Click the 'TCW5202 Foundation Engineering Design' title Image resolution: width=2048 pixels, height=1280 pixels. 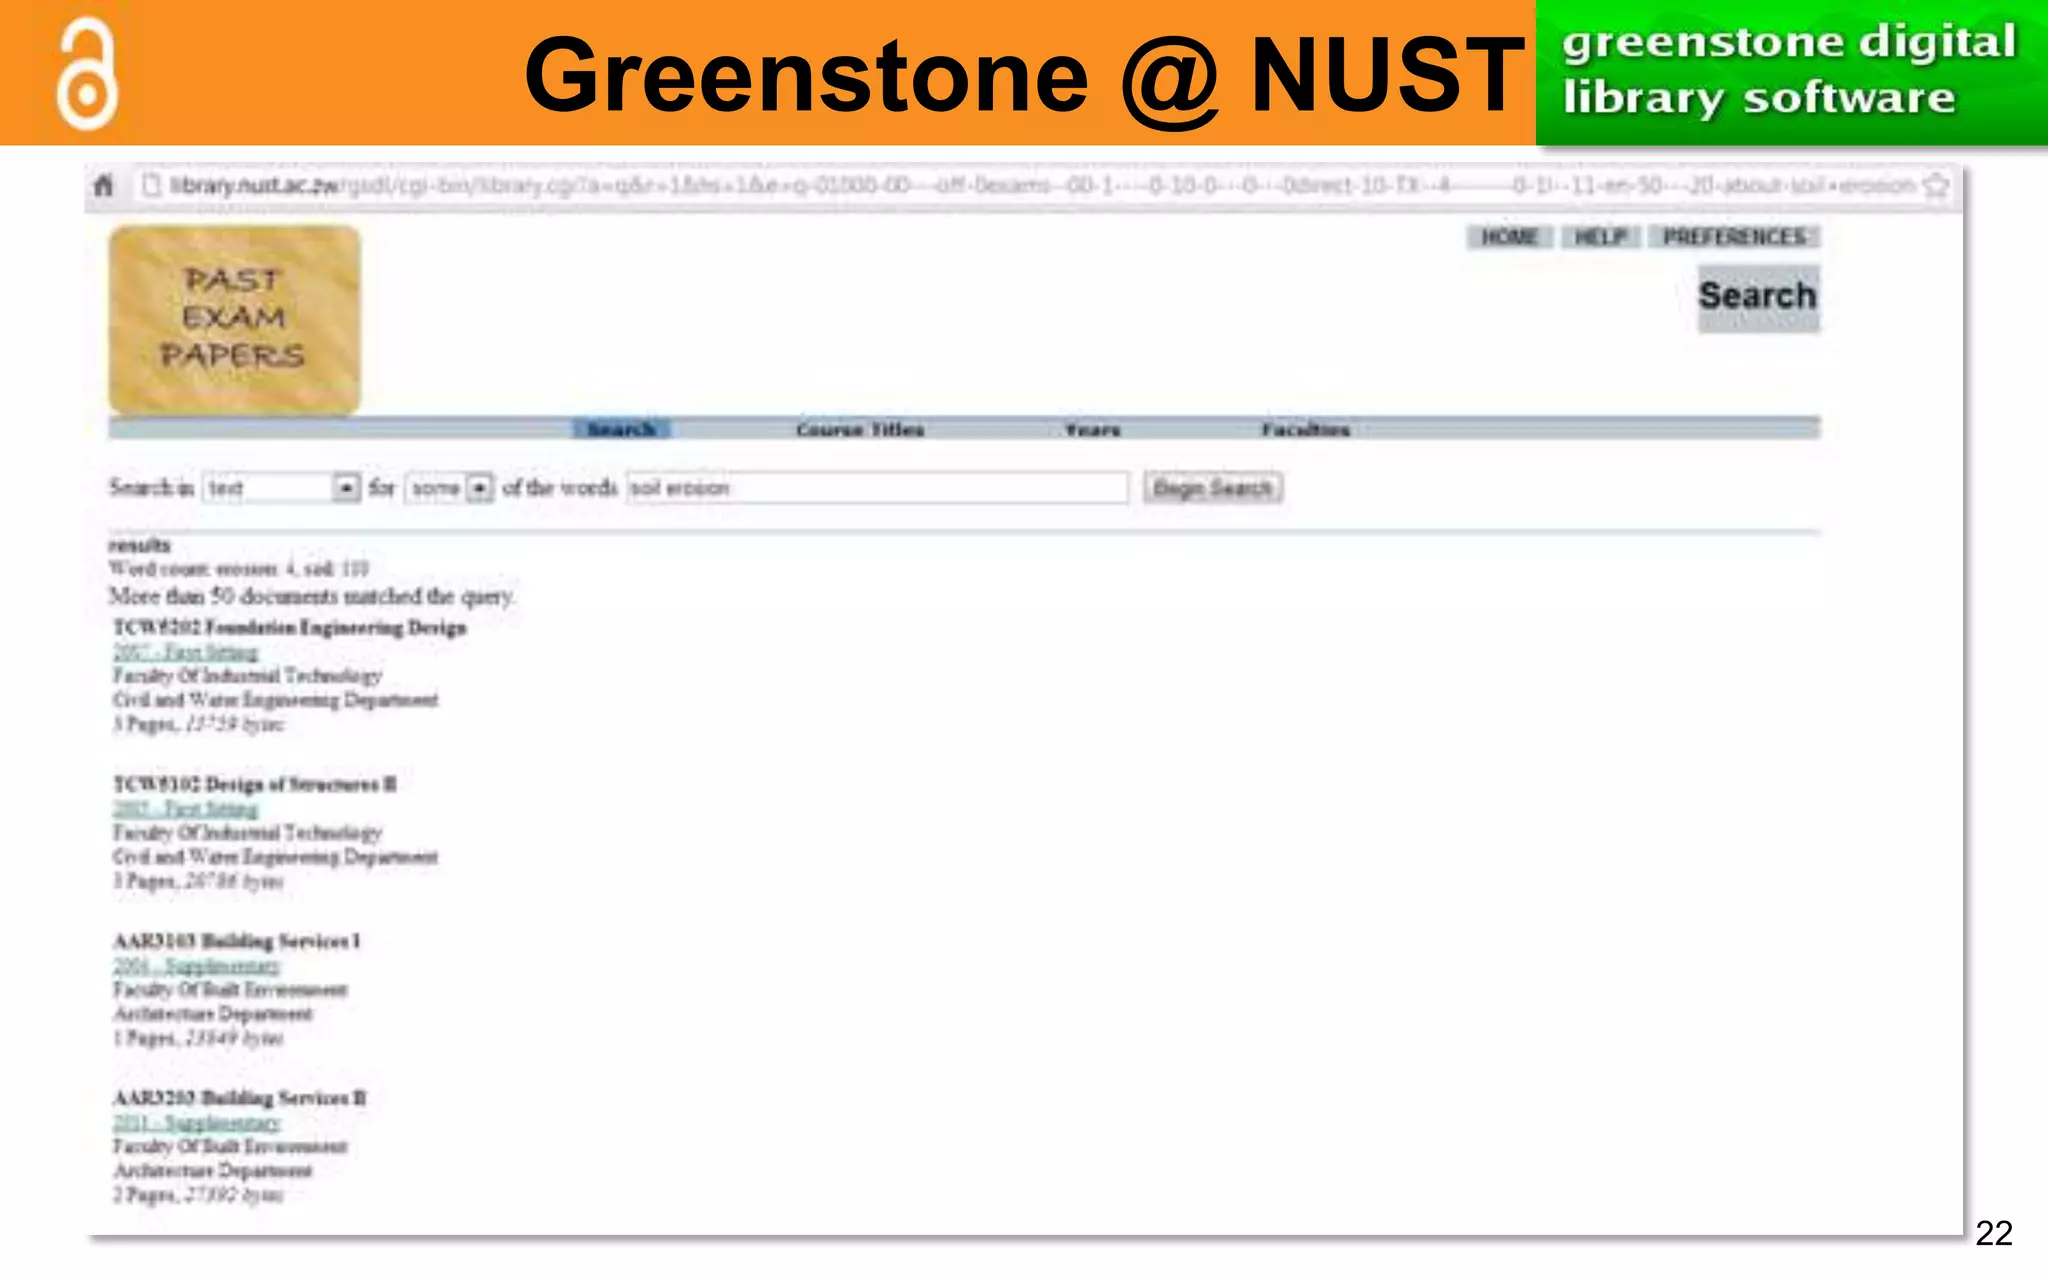point(290,627)
